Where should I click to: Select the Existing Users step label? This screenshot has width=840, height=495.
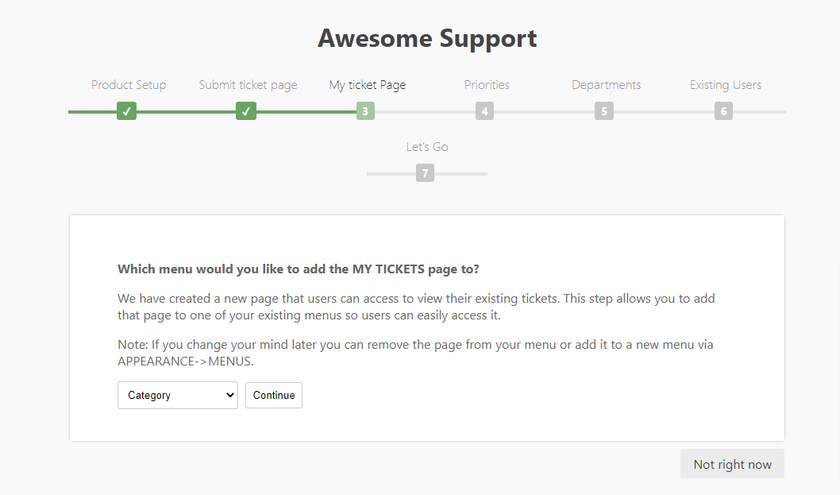726,85
